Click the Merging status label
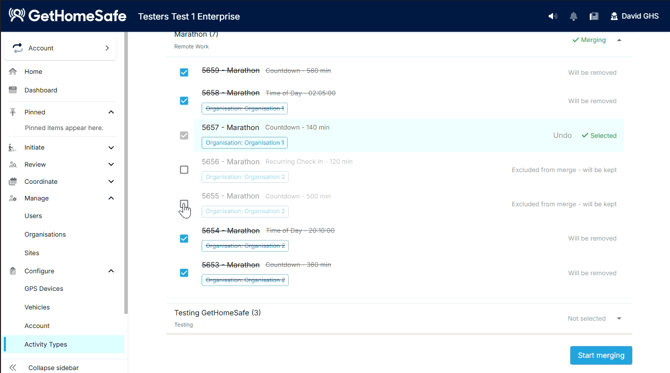 [x=589, y=40]
